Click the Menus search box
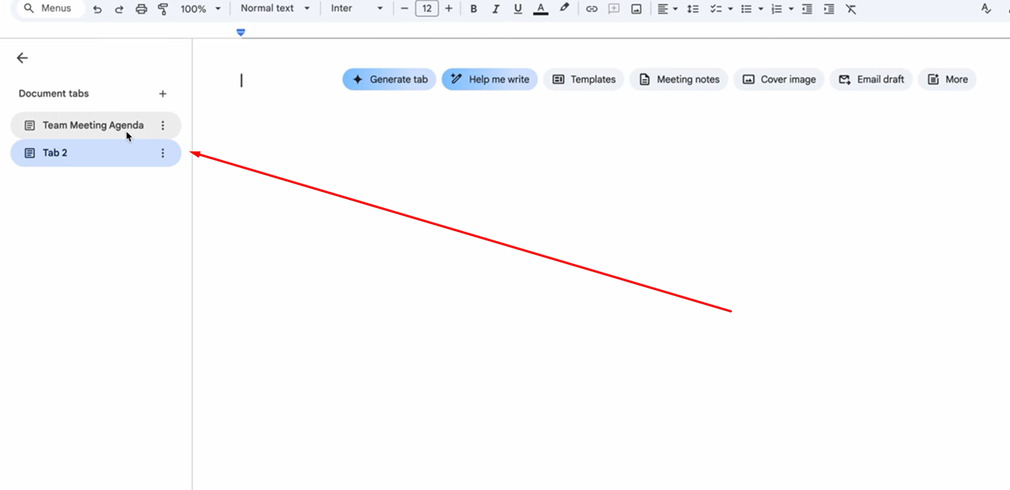This screenshot has width=1010, height=490. tap(49, 9)
